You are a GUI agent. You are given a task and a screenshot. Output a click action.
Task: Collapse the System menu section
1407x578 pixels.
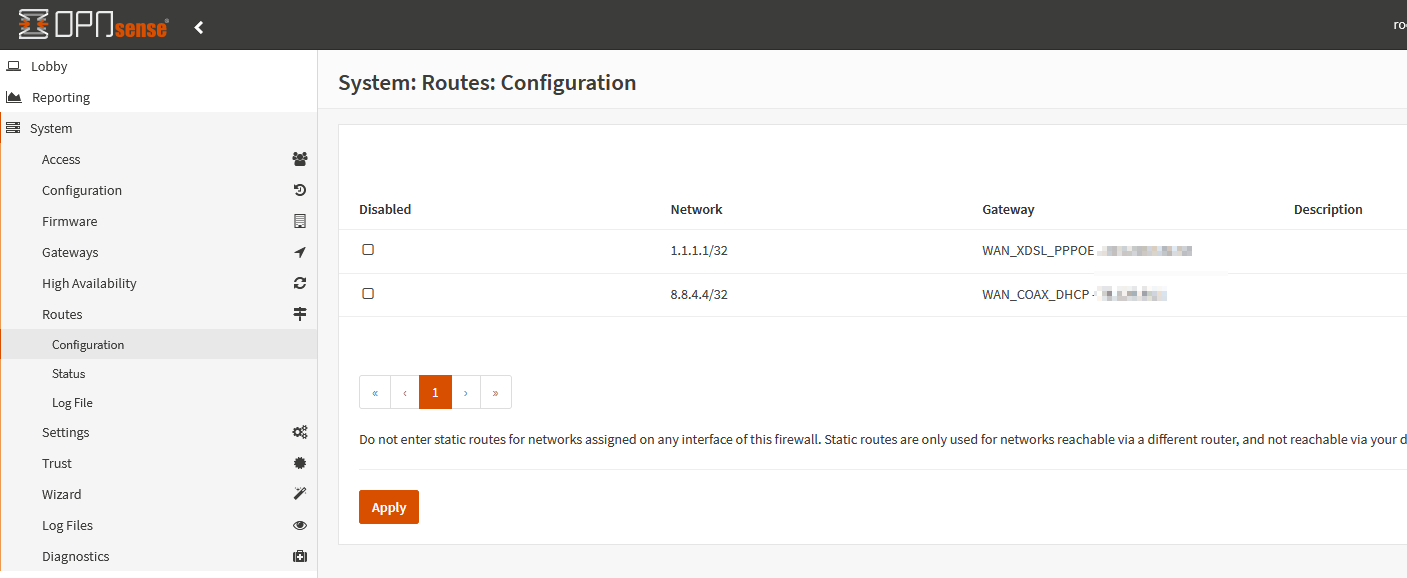pos(51,128)
